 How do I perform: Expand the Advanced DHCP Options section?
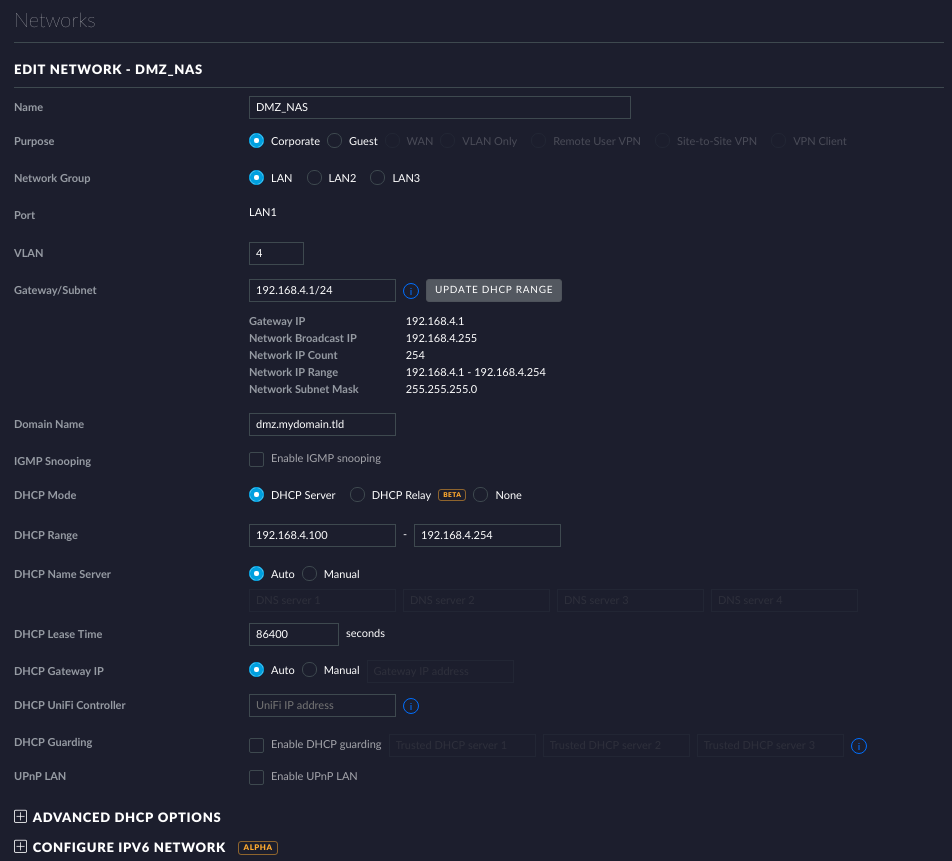click(x=126, y=817)
